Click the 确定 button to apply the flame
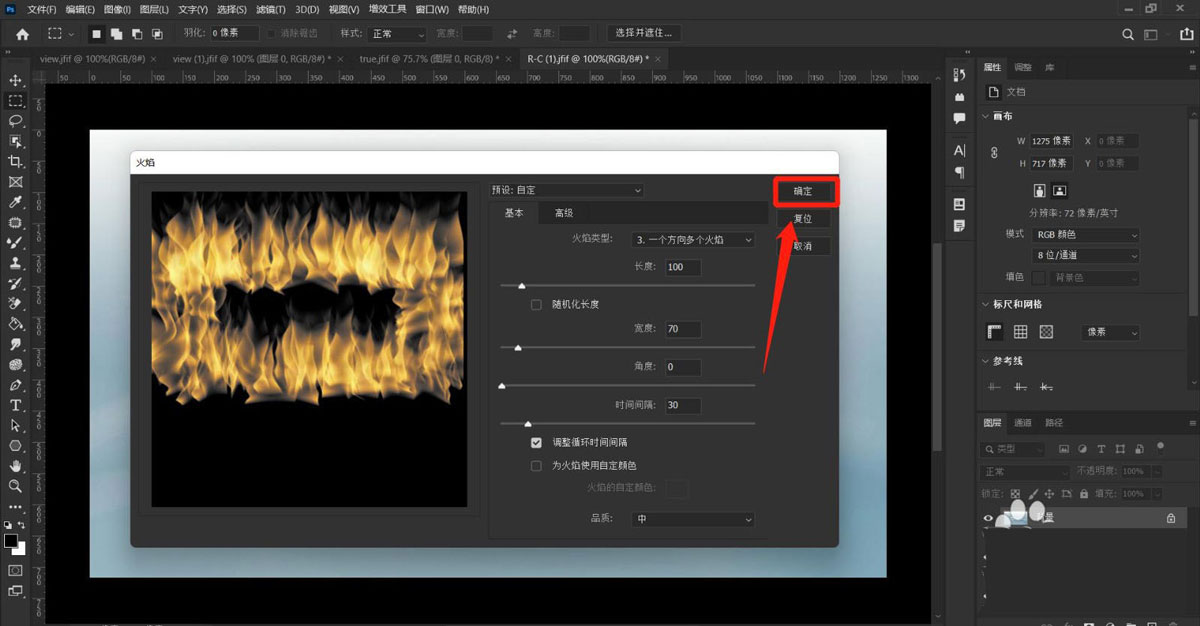The image size is (1200, 626). coord(805,190)
